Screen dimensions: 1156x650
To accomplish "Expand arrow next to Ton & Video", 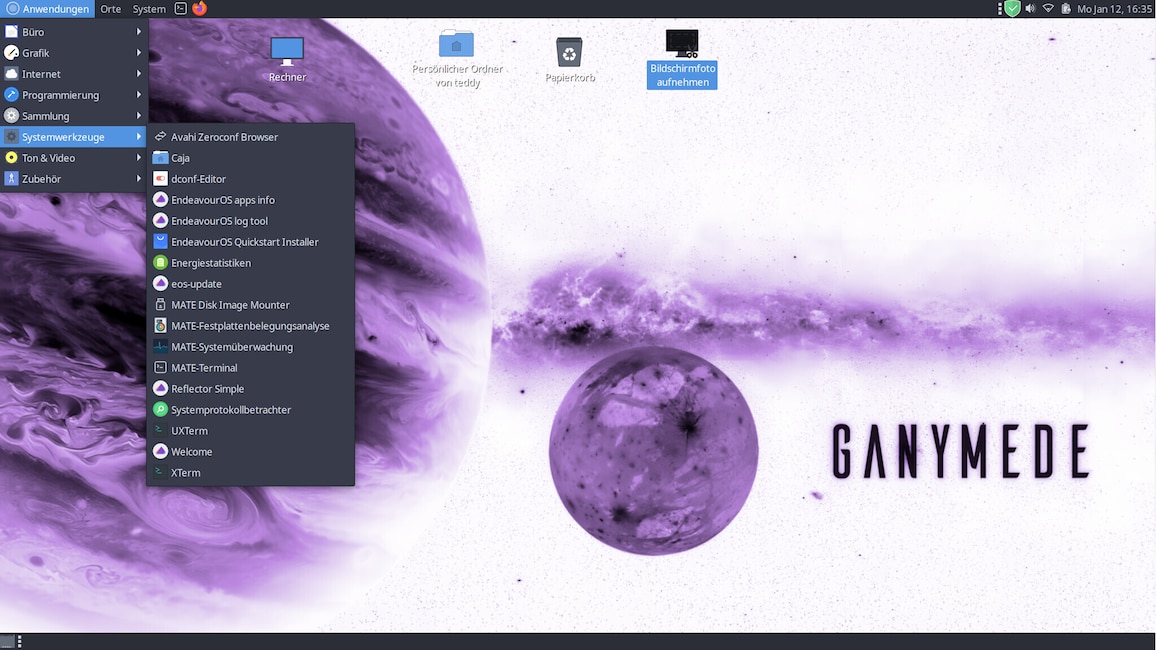I will (139, 158).
